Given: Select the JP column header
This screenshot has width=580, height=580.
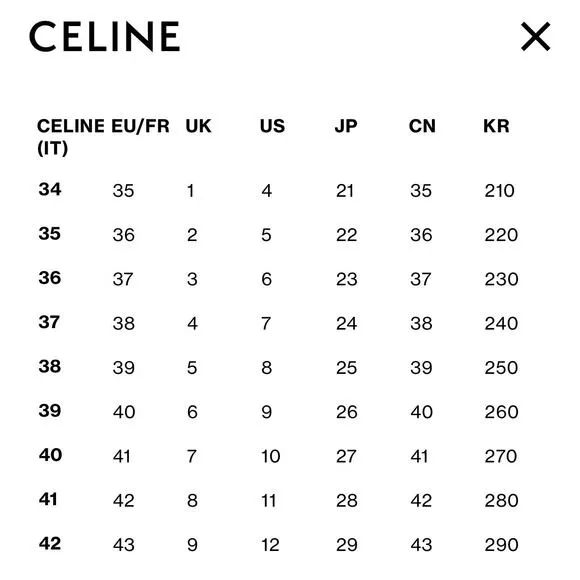Looking at the screenshot, I should [x=346, y=126].
